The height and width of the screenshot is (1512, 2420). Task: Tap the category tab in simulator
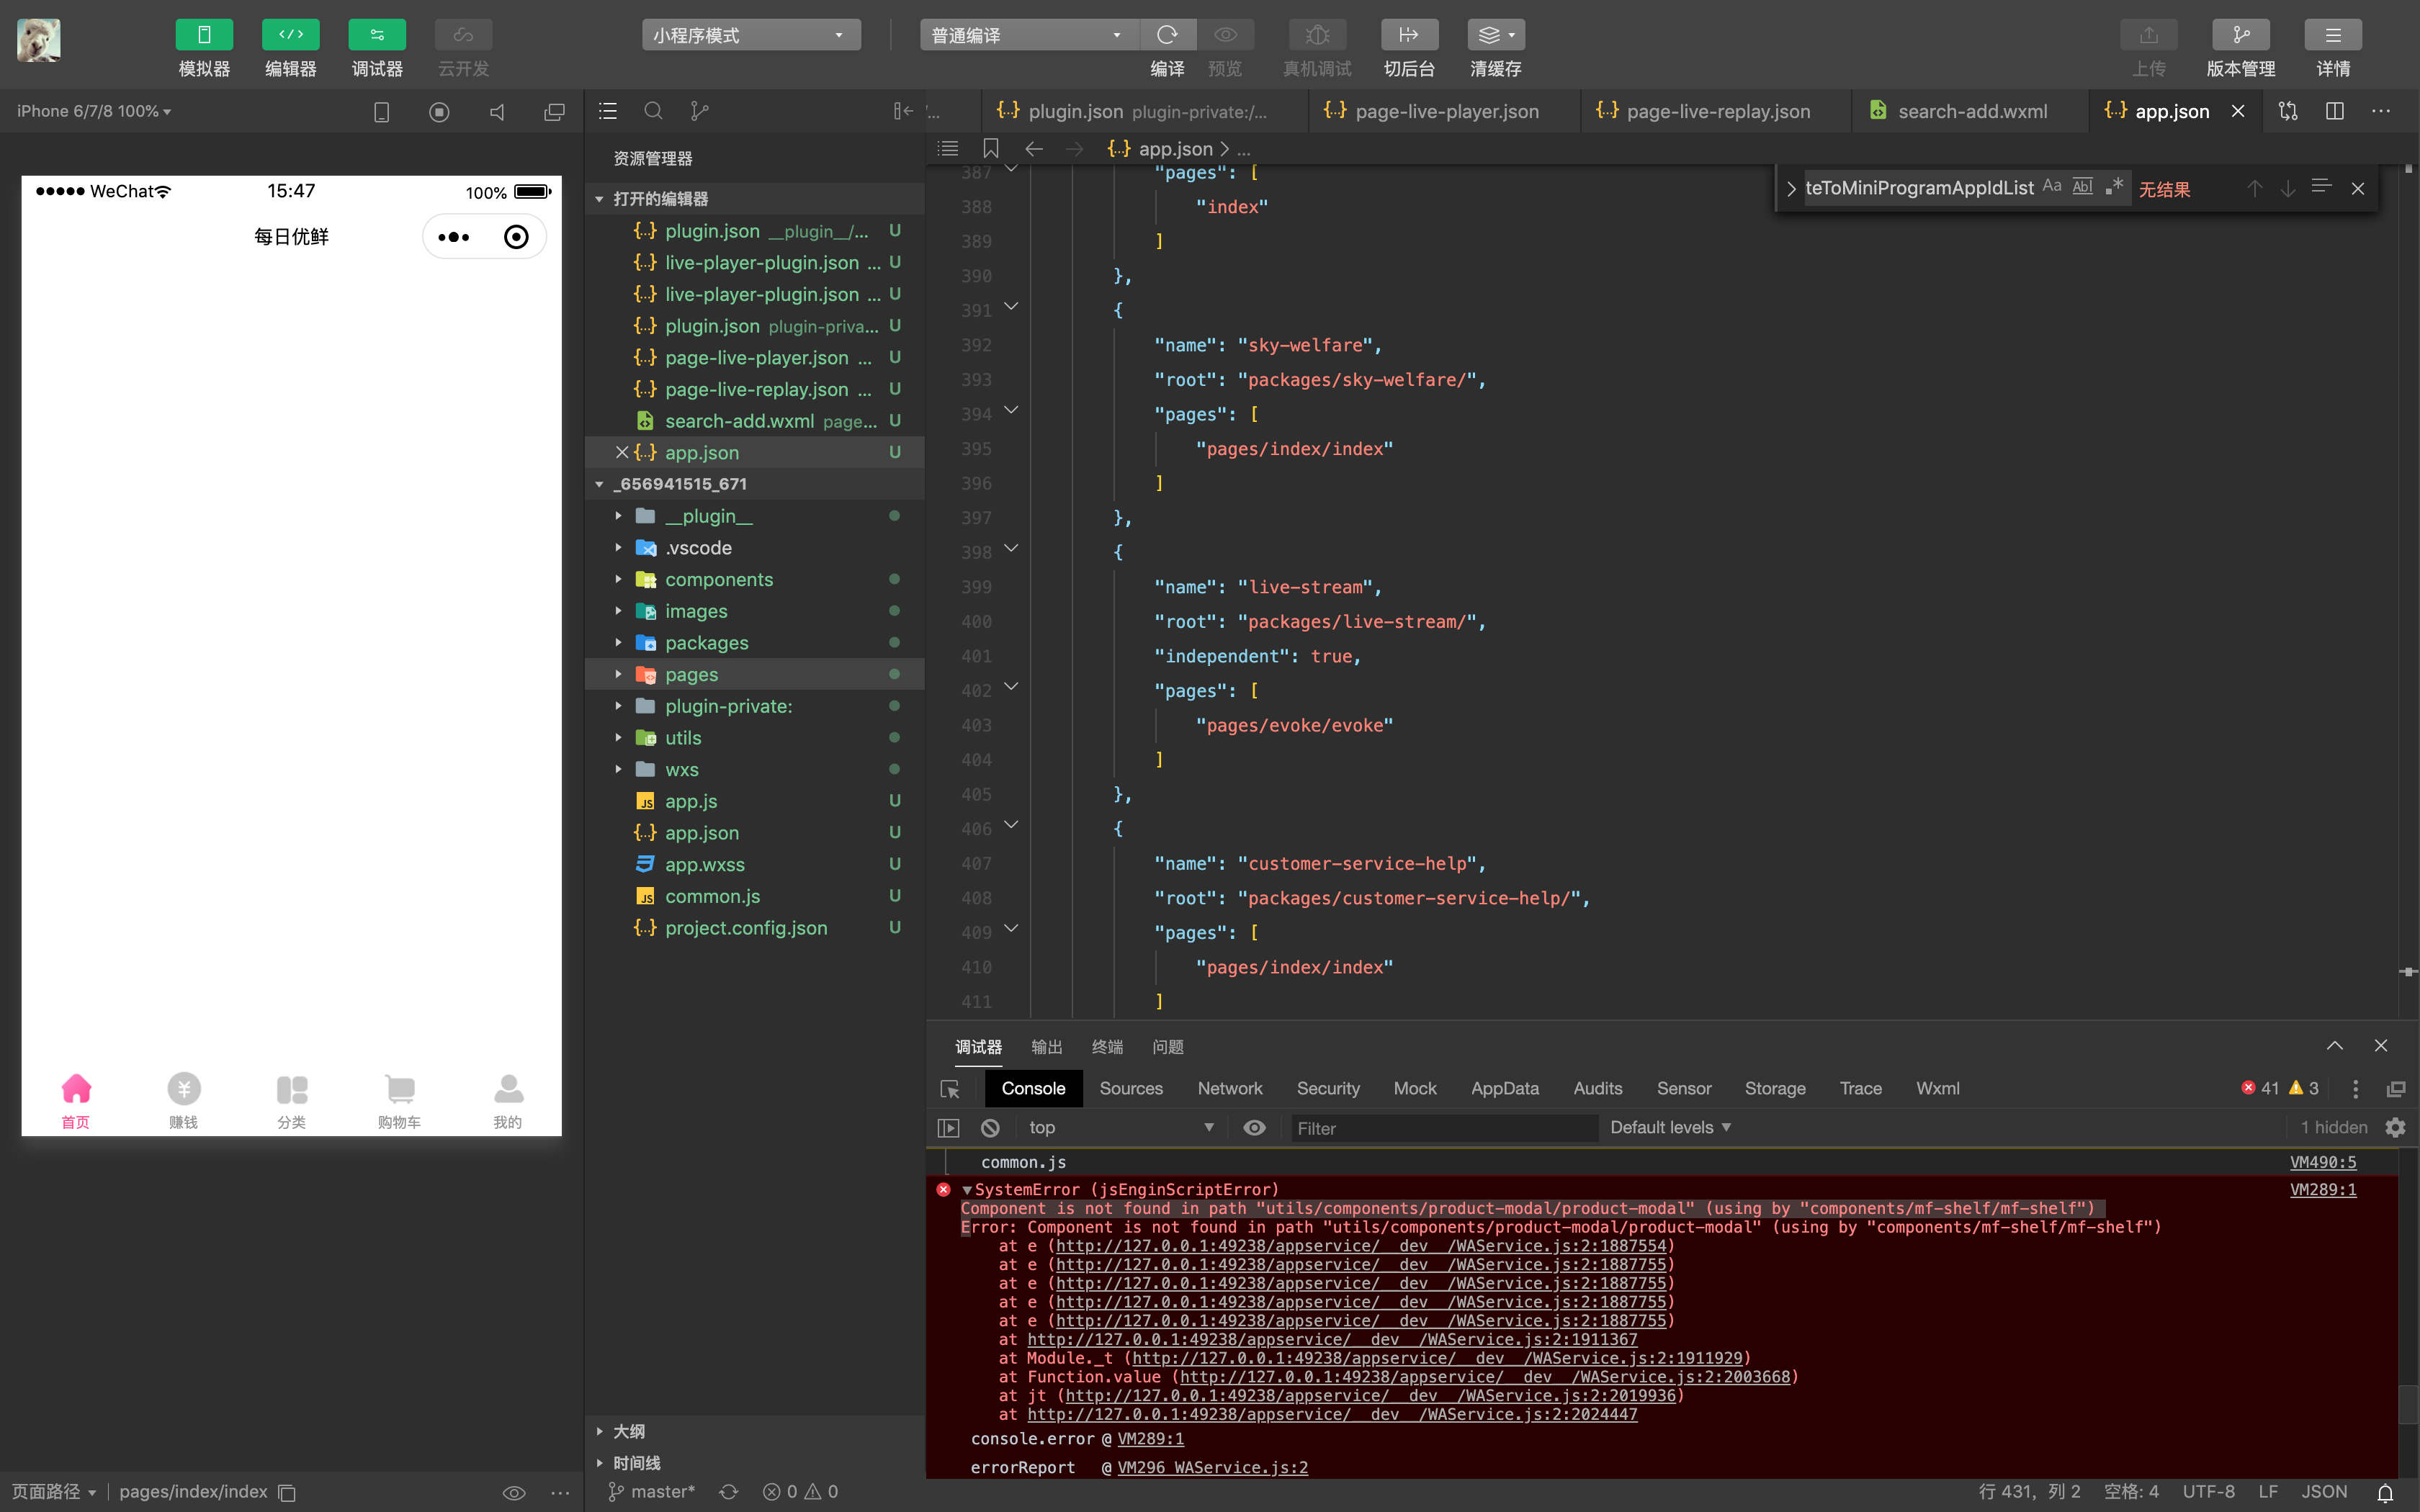coord(291,1101)
